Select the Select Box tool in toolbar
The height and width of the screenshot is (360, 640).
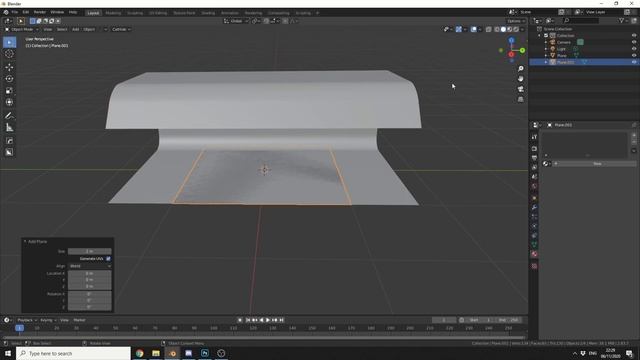(9, 42)
